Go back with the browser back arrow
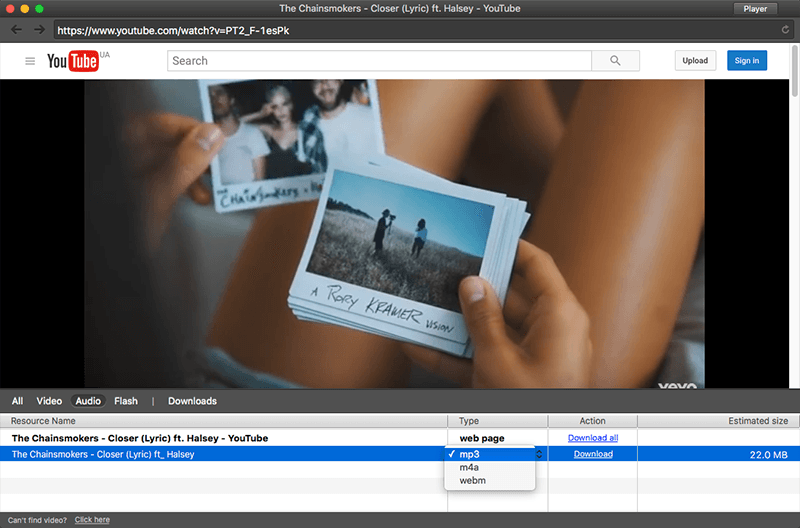This screenshot has width=800, height=528. click(16, 30)
